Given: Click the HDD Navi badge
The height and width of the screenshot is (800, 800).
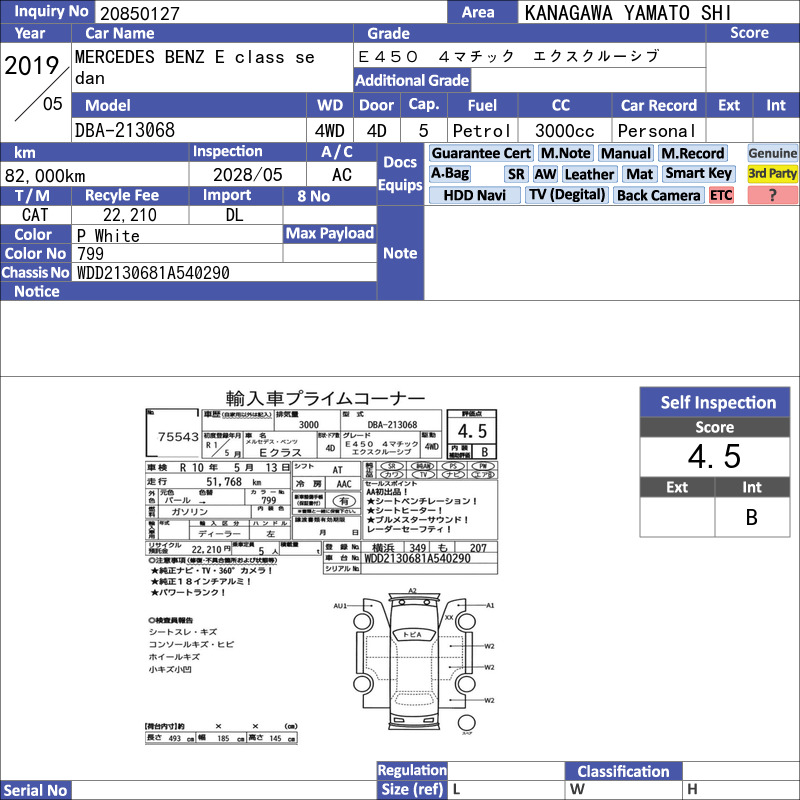Looking at the screenshot, I should point(474,195).
